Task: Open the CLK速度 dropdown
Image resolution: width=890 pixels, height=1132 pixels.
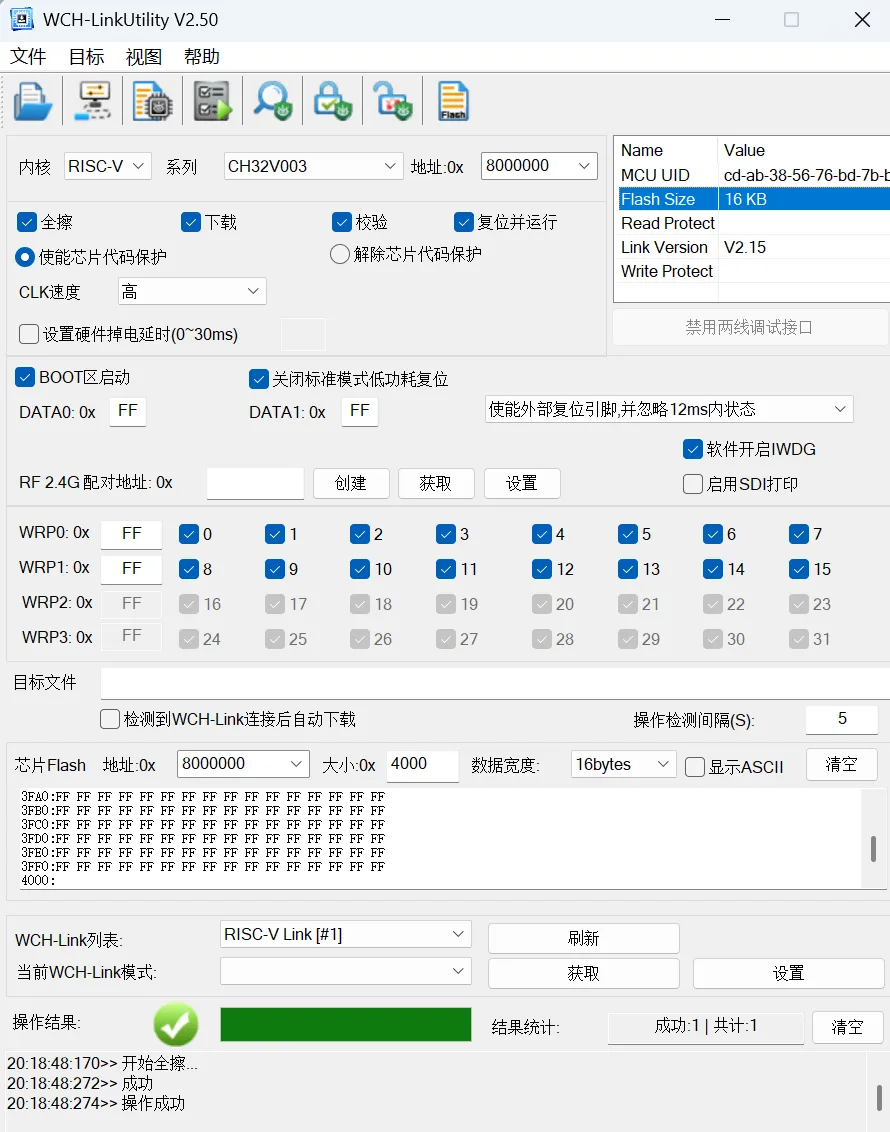Action: pyautogui.click(x=192, y=291)
